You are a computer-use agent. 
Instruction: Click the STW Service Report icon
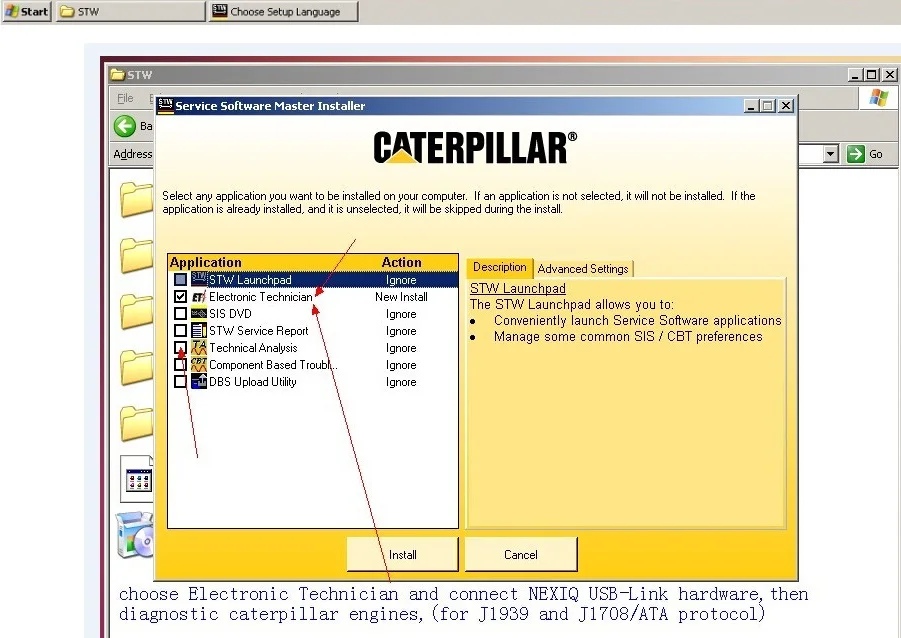(x=199, y=330)
